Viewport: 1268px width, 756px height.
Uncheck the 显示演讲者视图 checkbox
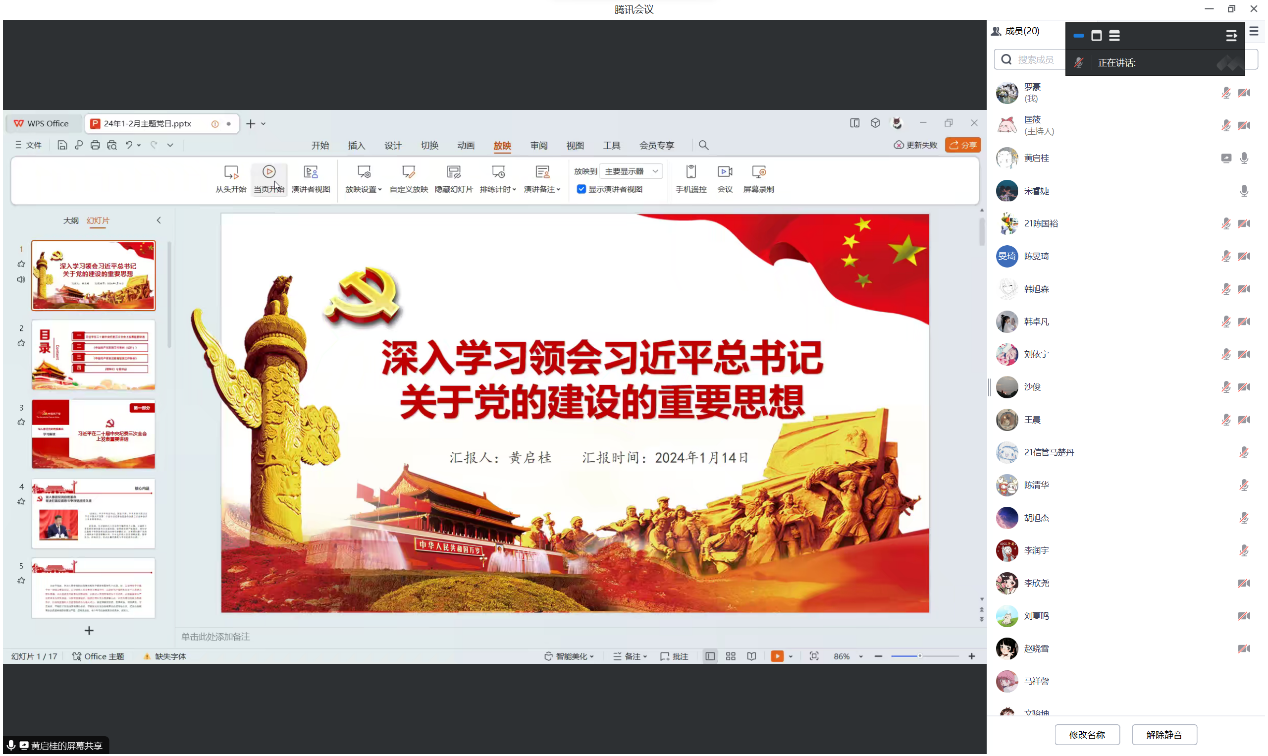coord(581,189)
